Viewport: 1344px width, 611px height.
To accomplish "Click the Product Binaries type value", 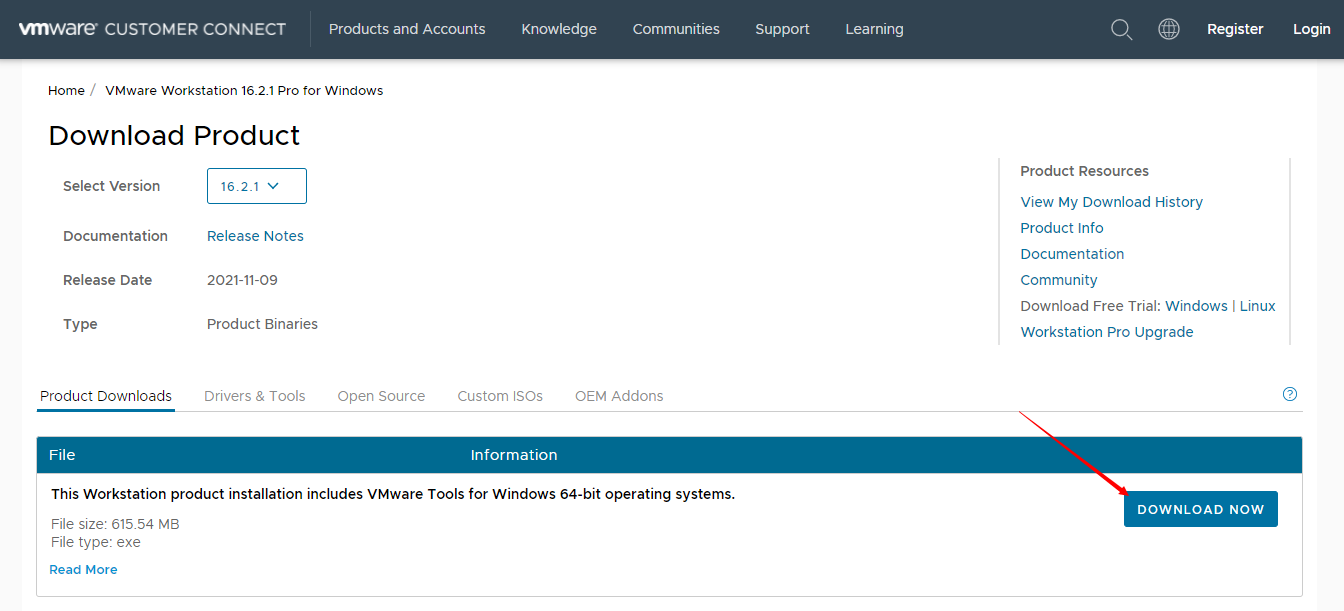I will point(262,324).
